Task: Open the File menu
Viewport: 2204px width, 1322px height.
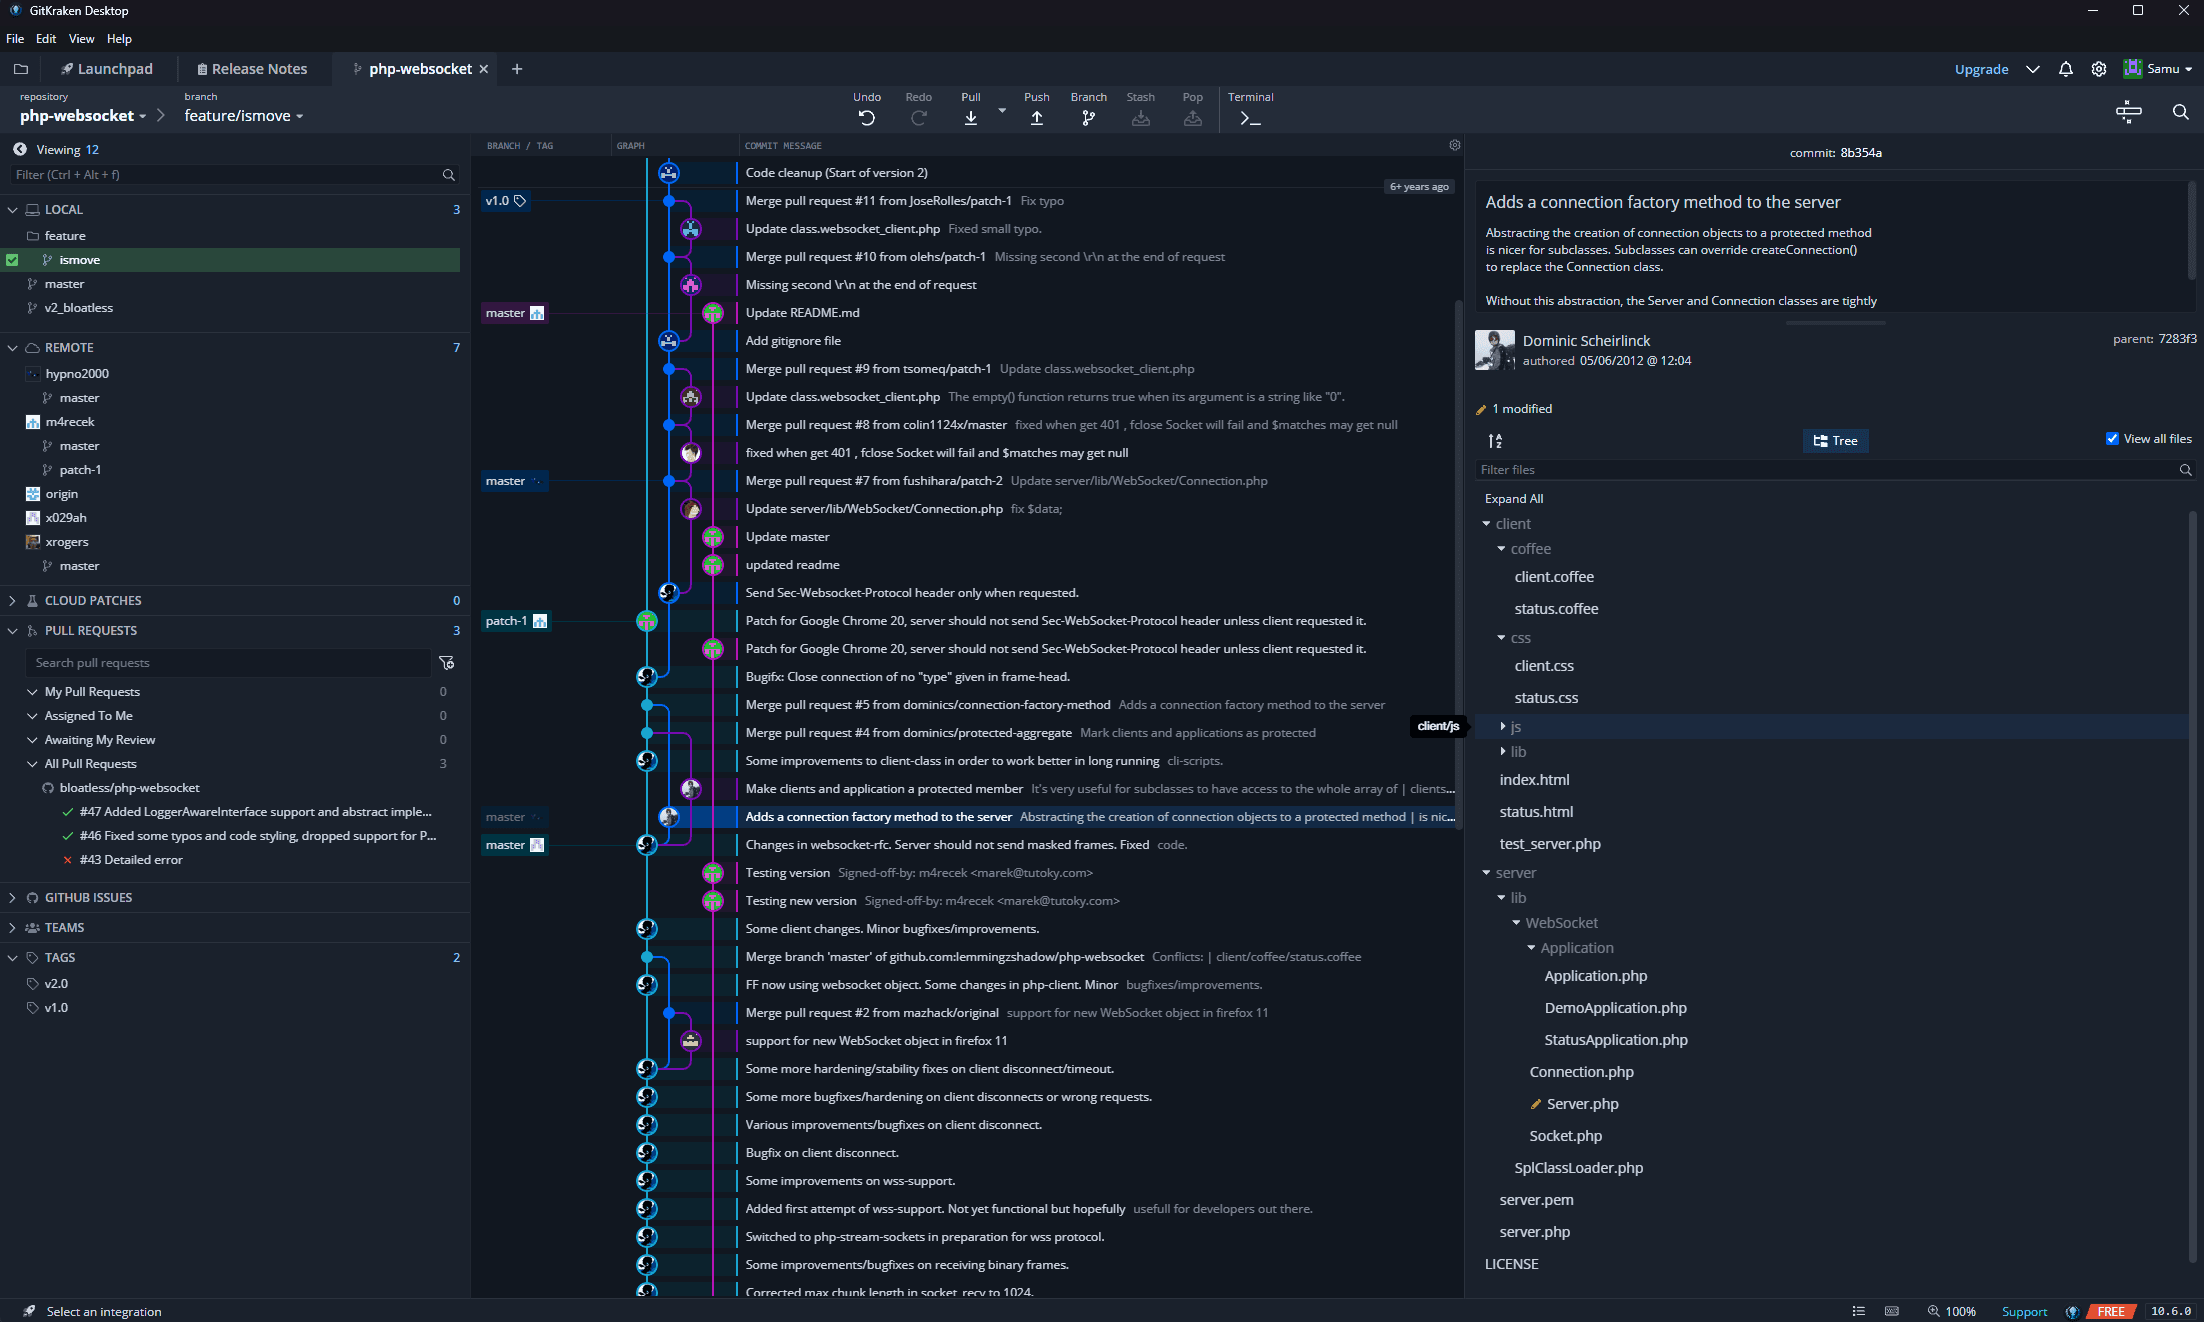Action: (15, 39)
